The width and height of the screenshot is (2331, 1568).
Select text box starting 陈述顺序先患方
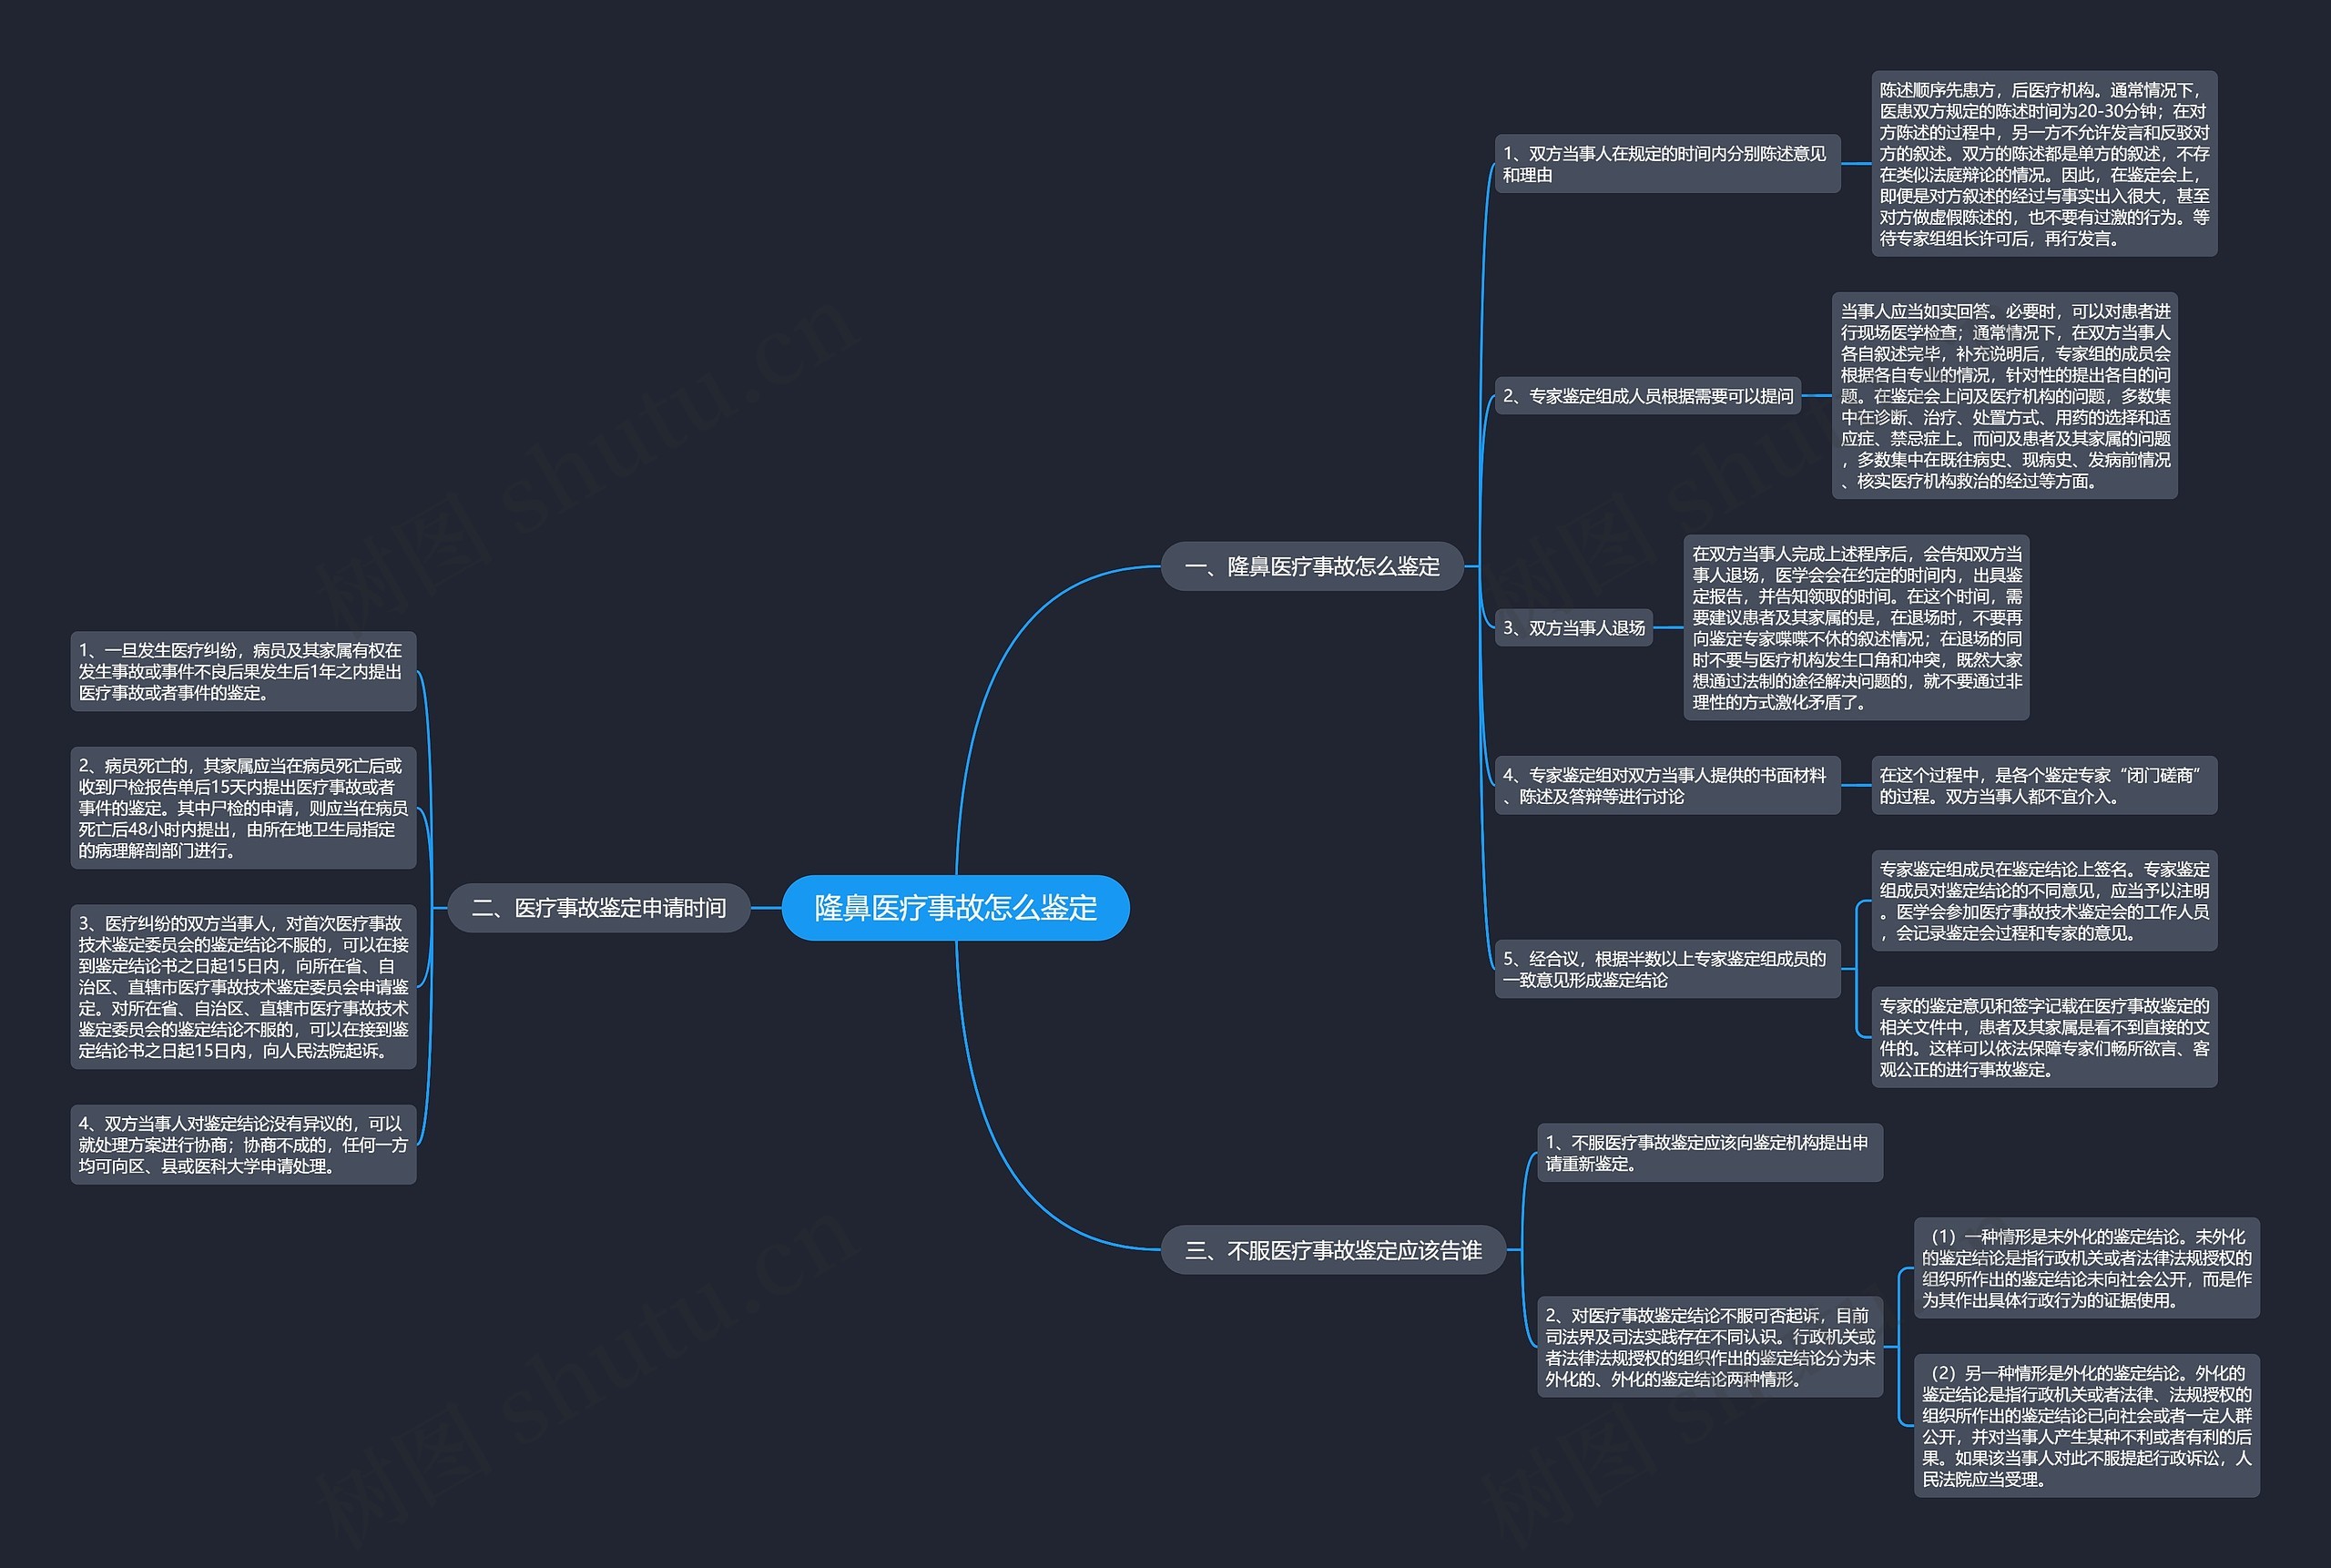(2044, 164)
